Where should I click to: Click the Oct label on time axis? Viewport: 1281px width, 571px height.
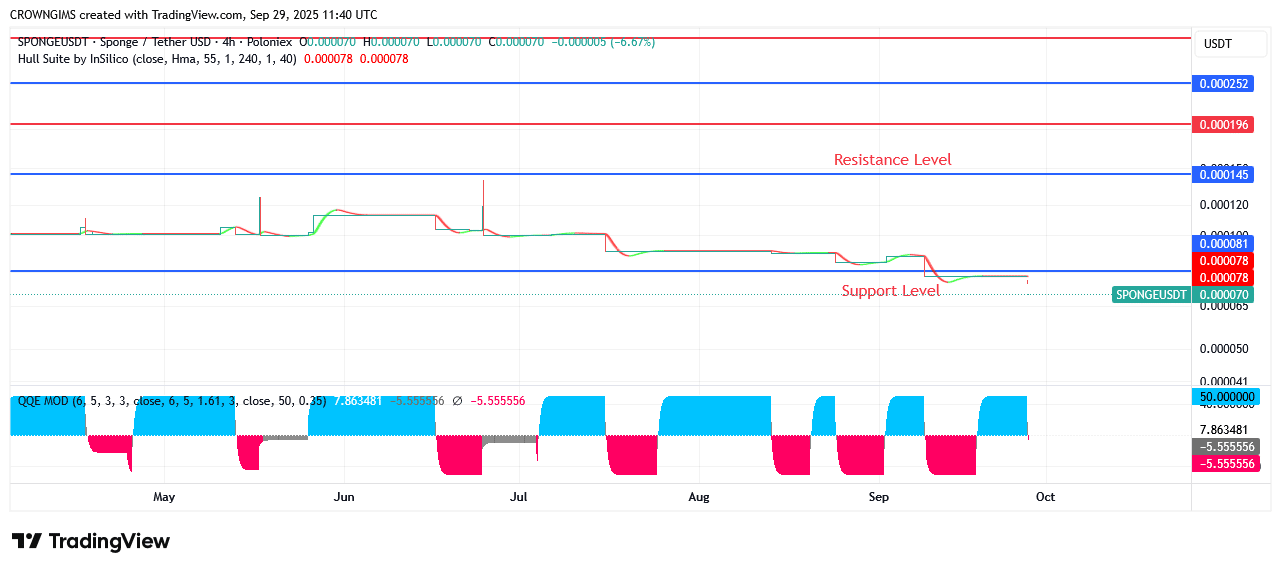(1045, 497)
